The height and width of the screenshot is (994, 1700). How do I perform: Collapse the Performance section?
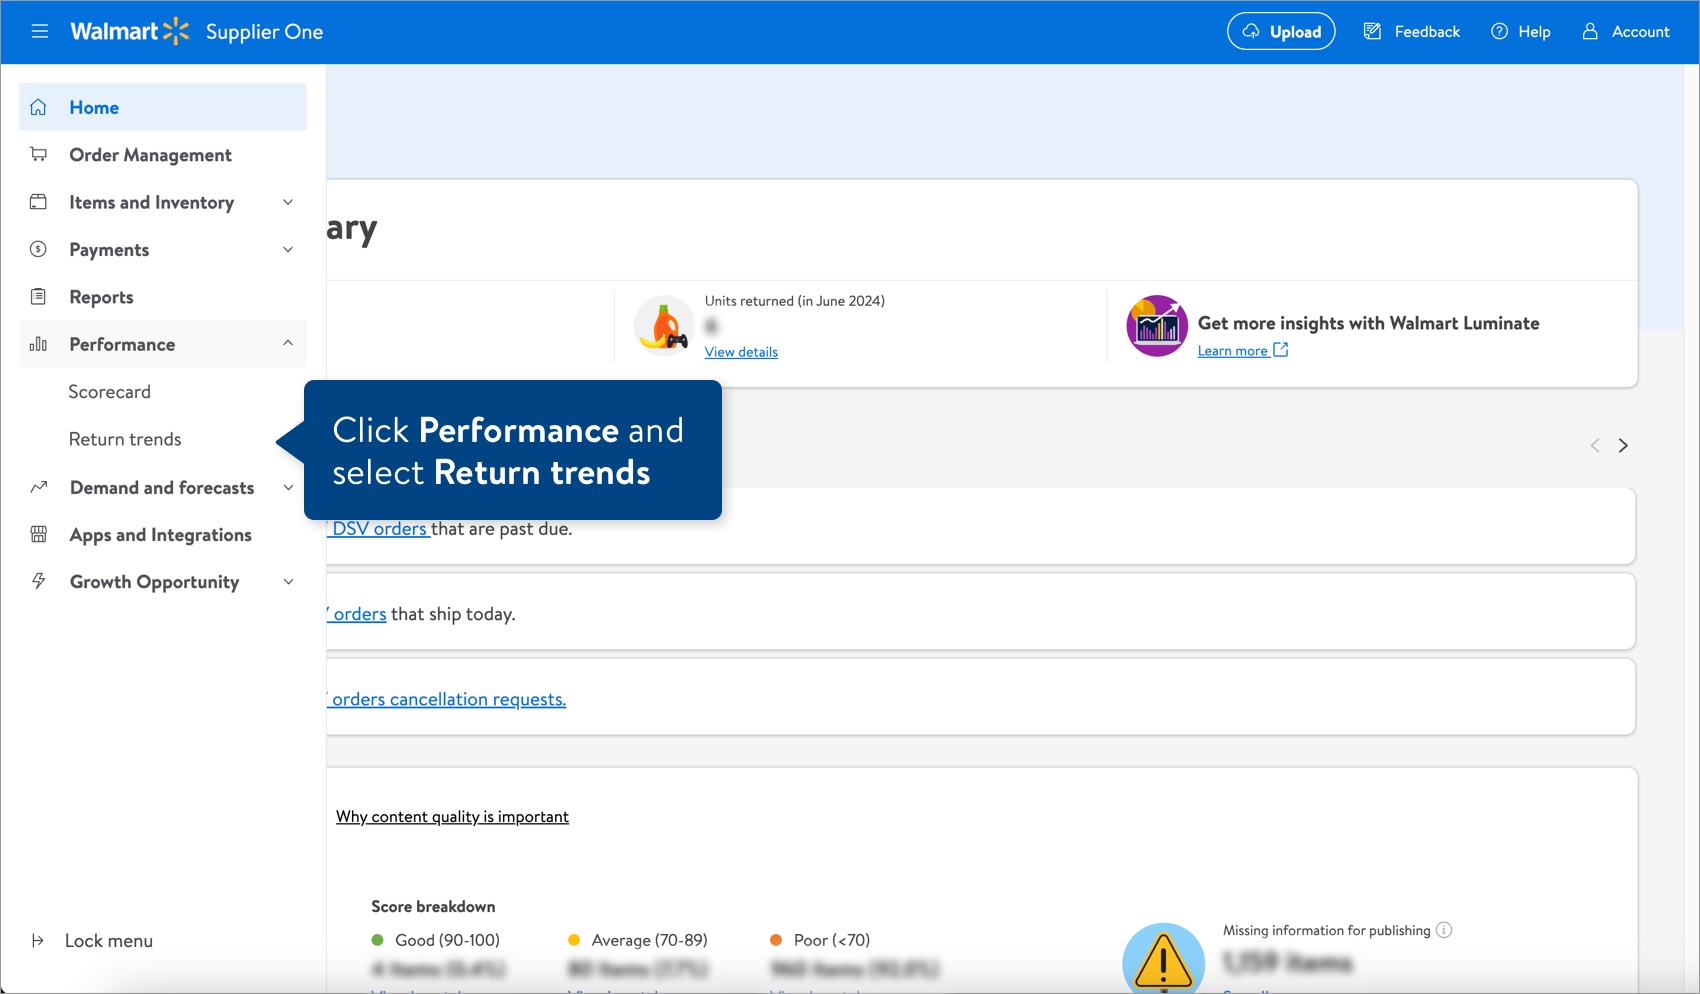288,344
